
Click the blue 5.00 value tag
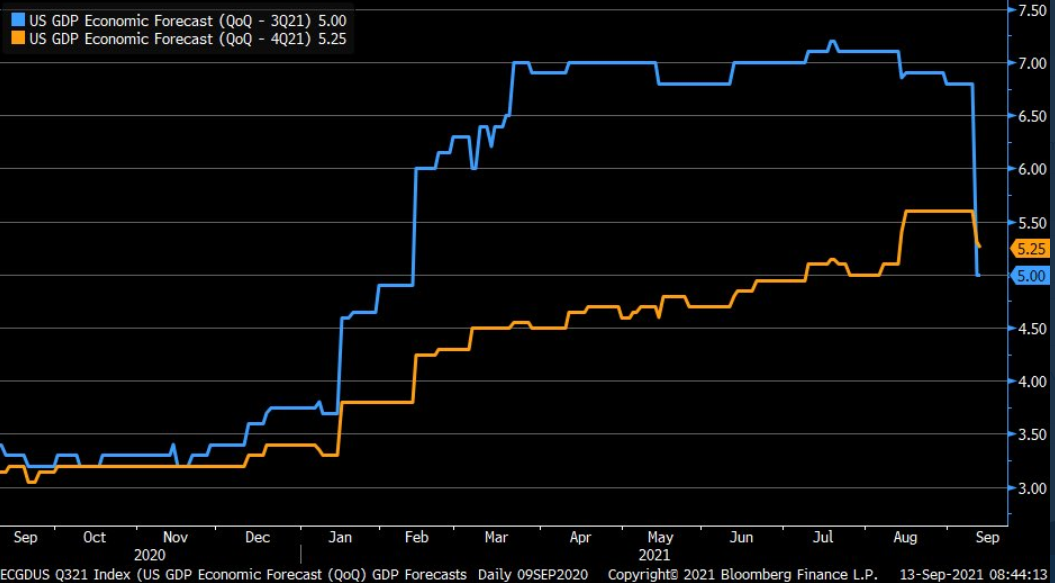click(1029, 275)
